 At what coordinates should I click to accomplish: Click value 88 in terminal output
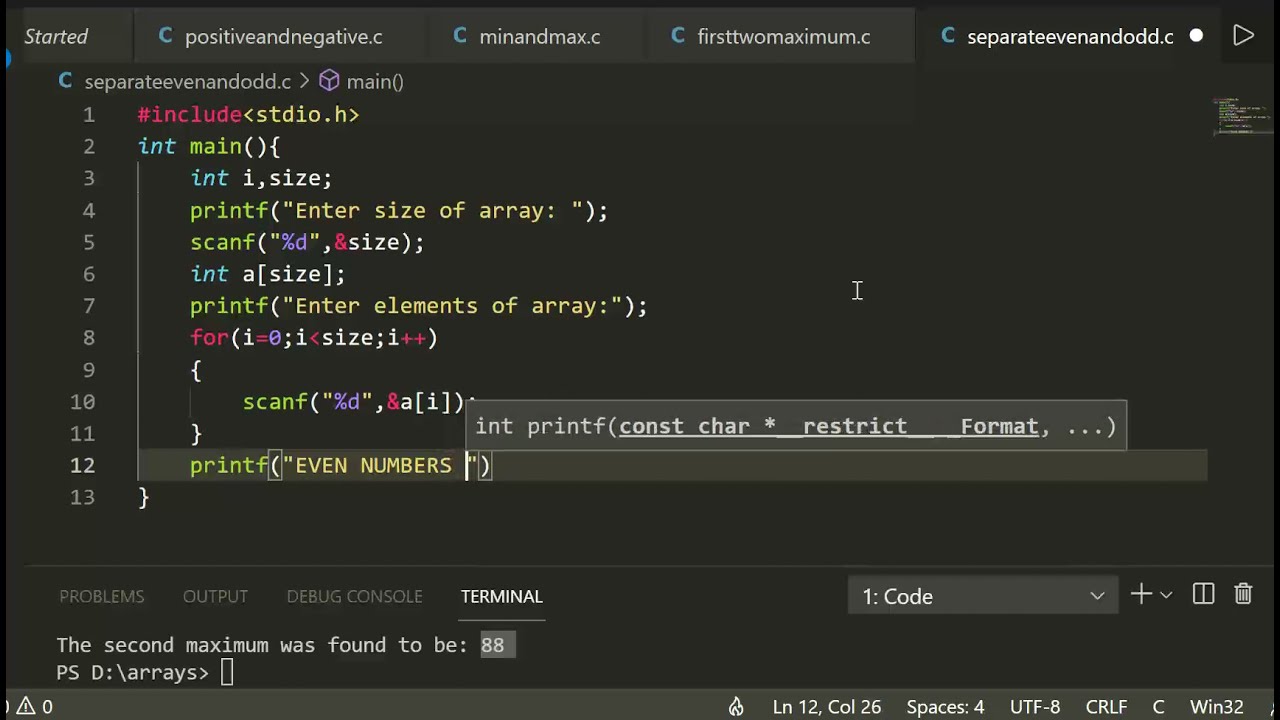pos(492,645)
